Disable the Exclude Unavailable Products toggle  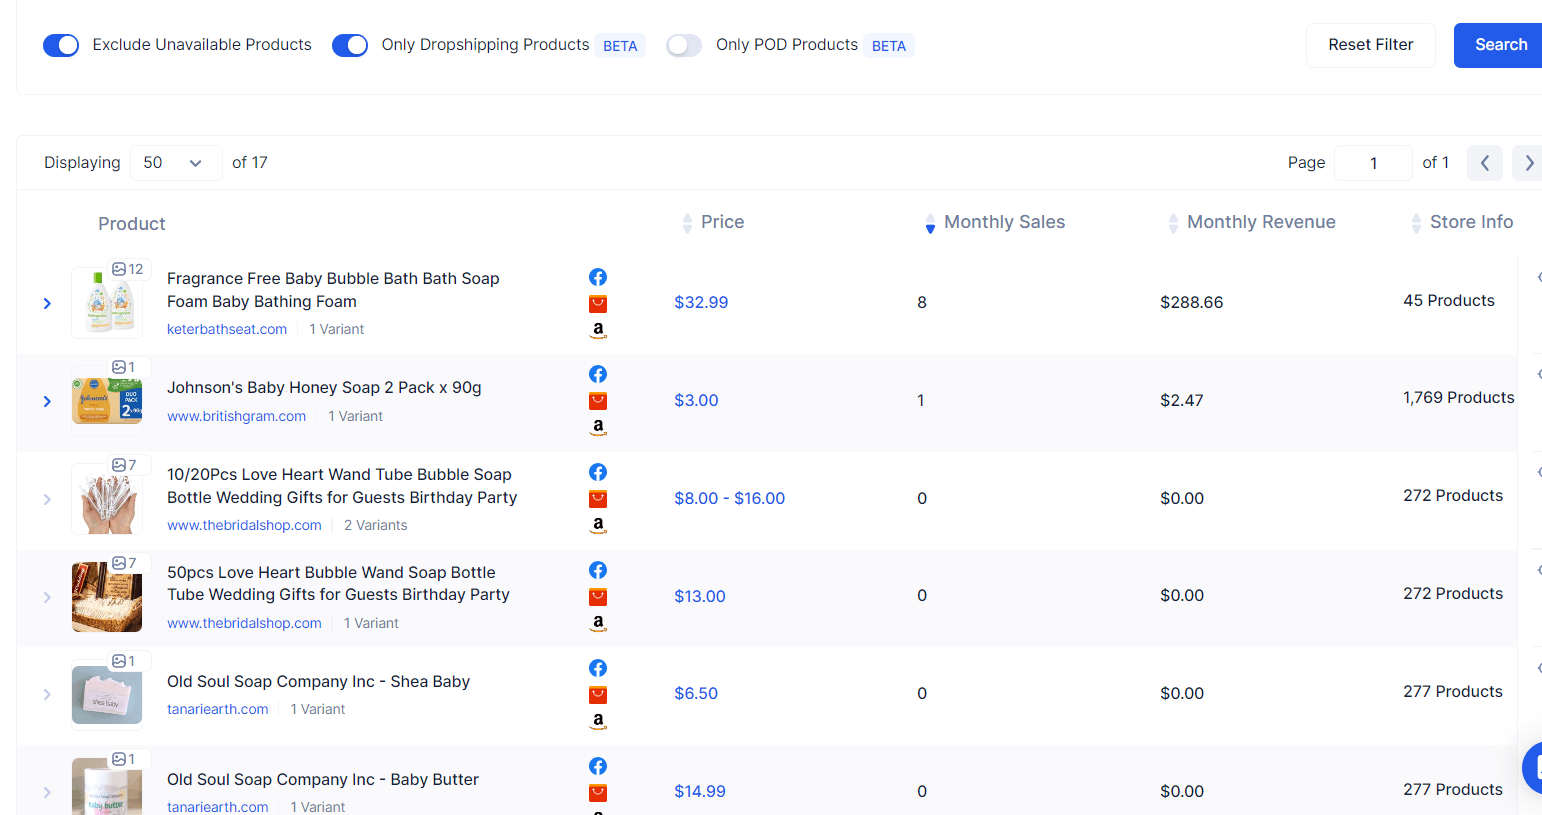coord(61,45)
